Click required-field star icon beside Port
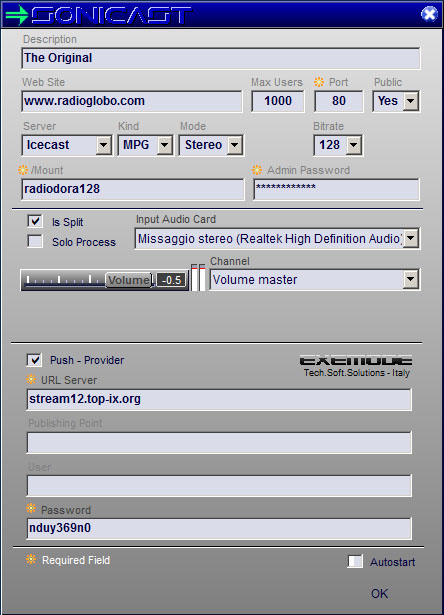The image size is (444, 615). pos(319,82)
